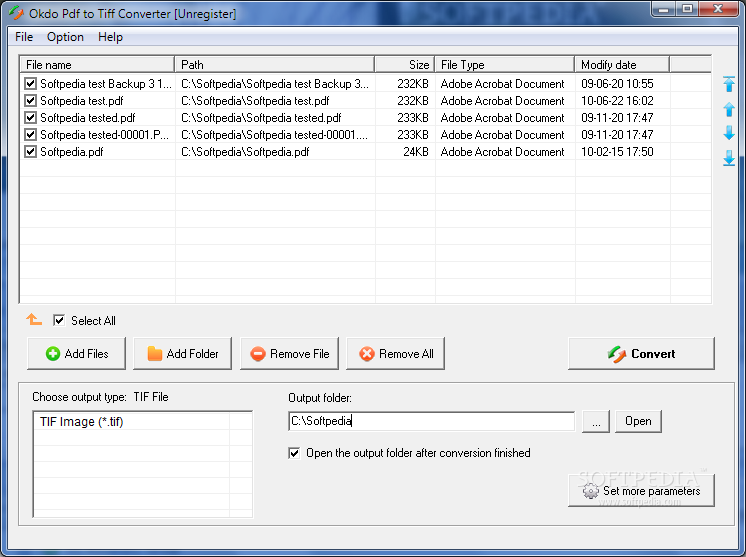Maximize the Okdo converter window
The width and height of the screenshot is (746, 557).
tap(687, 9)
